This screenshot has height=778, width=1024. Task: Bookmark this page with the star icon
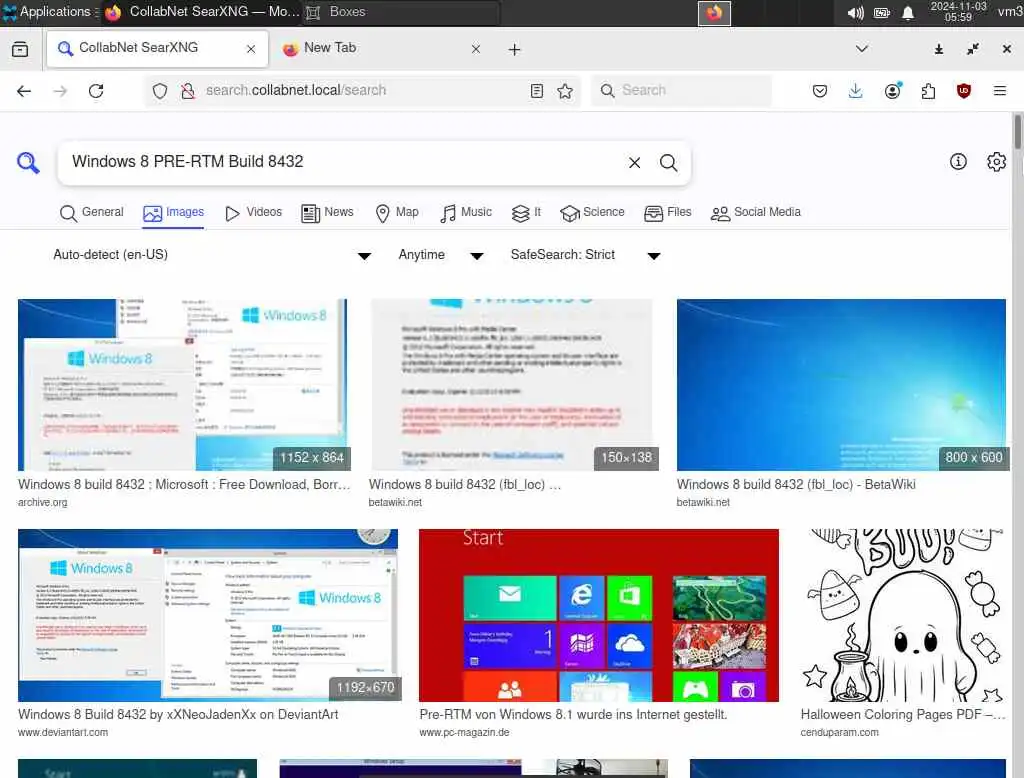pyautogui.click(x=565, y=91)
